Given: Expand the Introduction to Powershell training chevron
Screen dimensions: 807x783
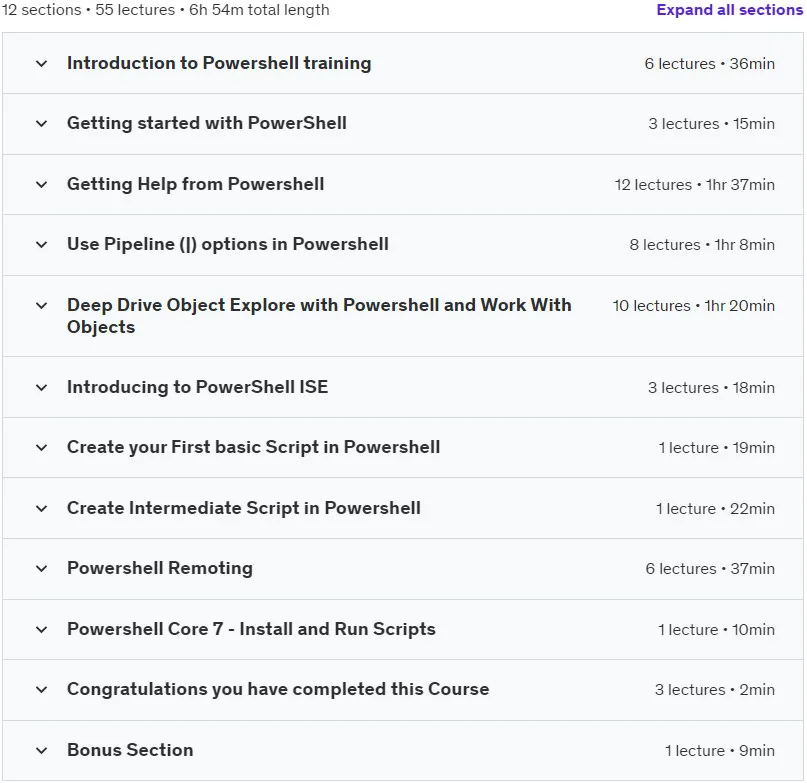Looking at the screenshot, I should tap(42, 64).
